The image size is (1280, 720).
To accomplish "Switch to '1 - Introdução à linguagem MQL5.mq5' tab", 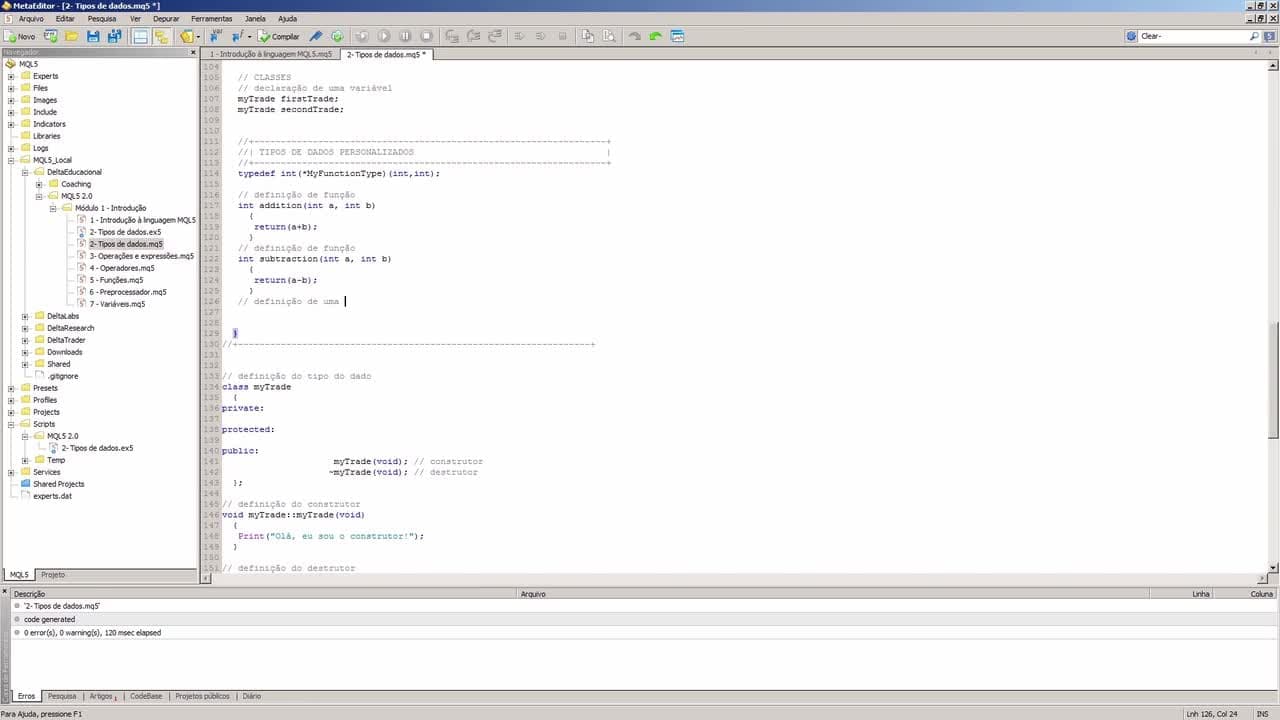I will coord(270,54).
